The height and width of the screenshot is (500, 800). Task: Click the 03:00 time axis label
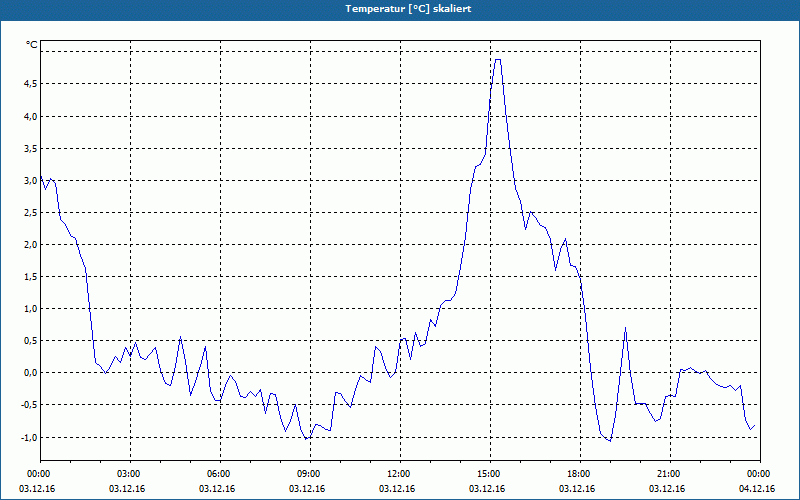pos(131,474)
